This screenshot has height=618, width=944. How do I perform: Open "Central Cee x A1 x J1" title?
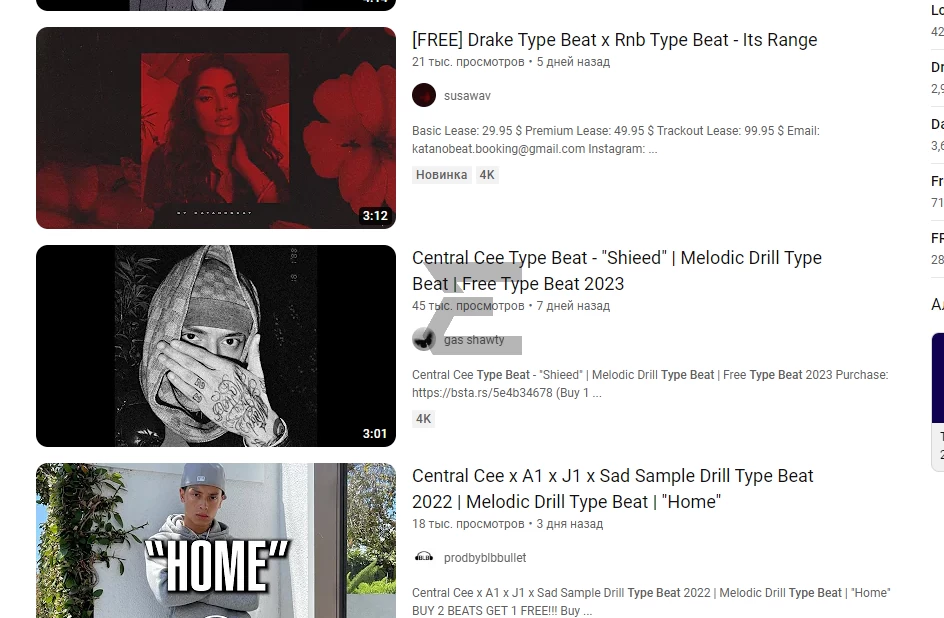[x=612, y=489]
